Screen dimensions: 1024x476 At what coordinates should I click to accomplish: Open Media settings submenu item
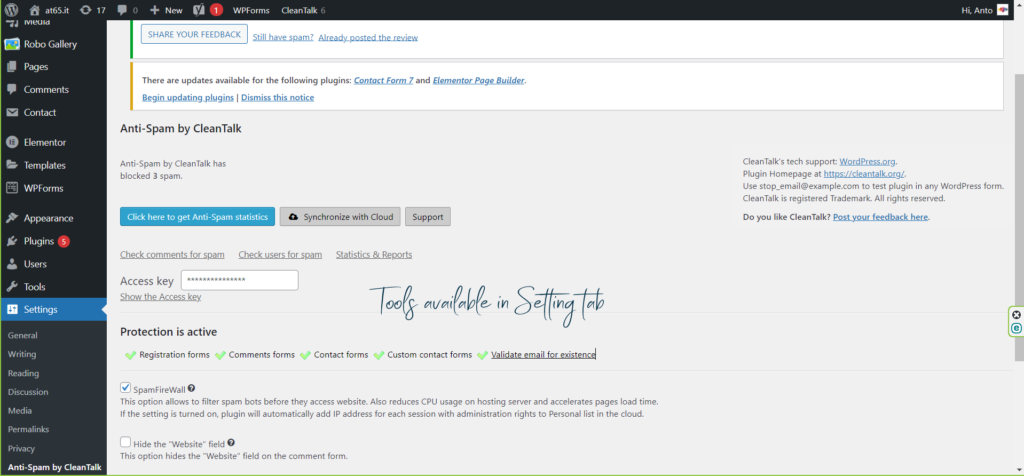coord(20,411)
